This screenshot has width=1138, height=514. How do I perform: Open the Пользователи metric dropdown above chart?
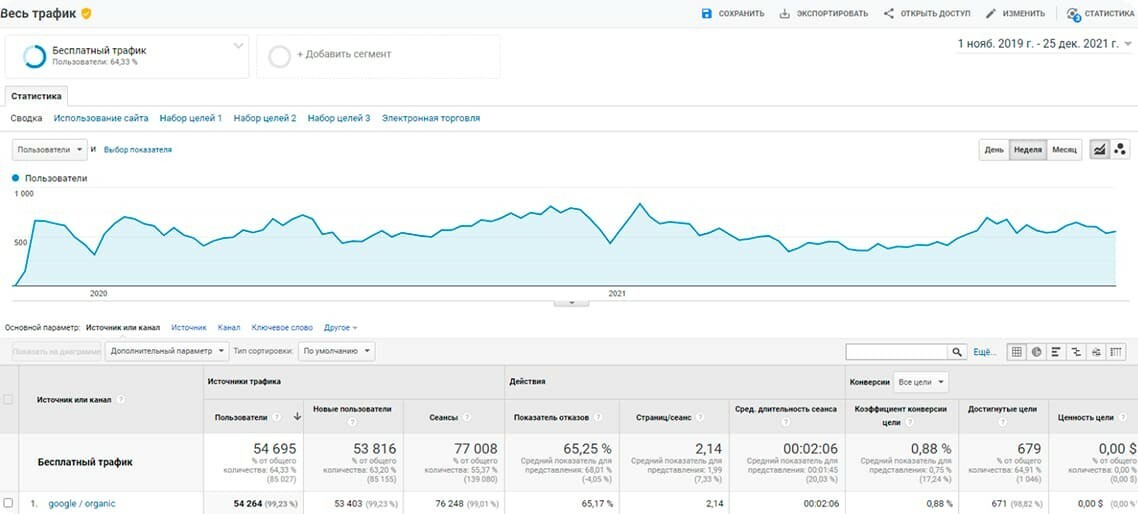point(50,150)
